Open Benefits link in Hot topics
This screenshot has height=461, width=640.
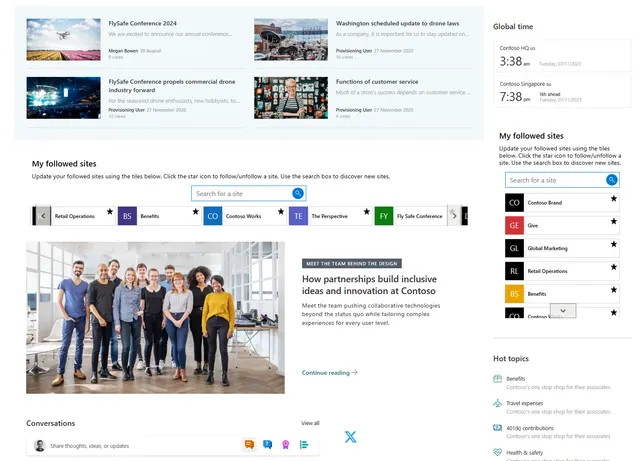coord(516,379)
